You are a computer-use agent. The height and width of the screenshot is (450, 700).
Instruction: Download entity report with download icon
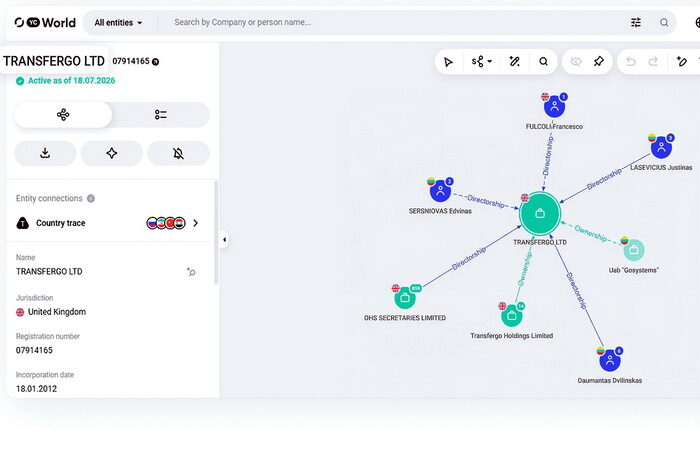coord(45,153)
